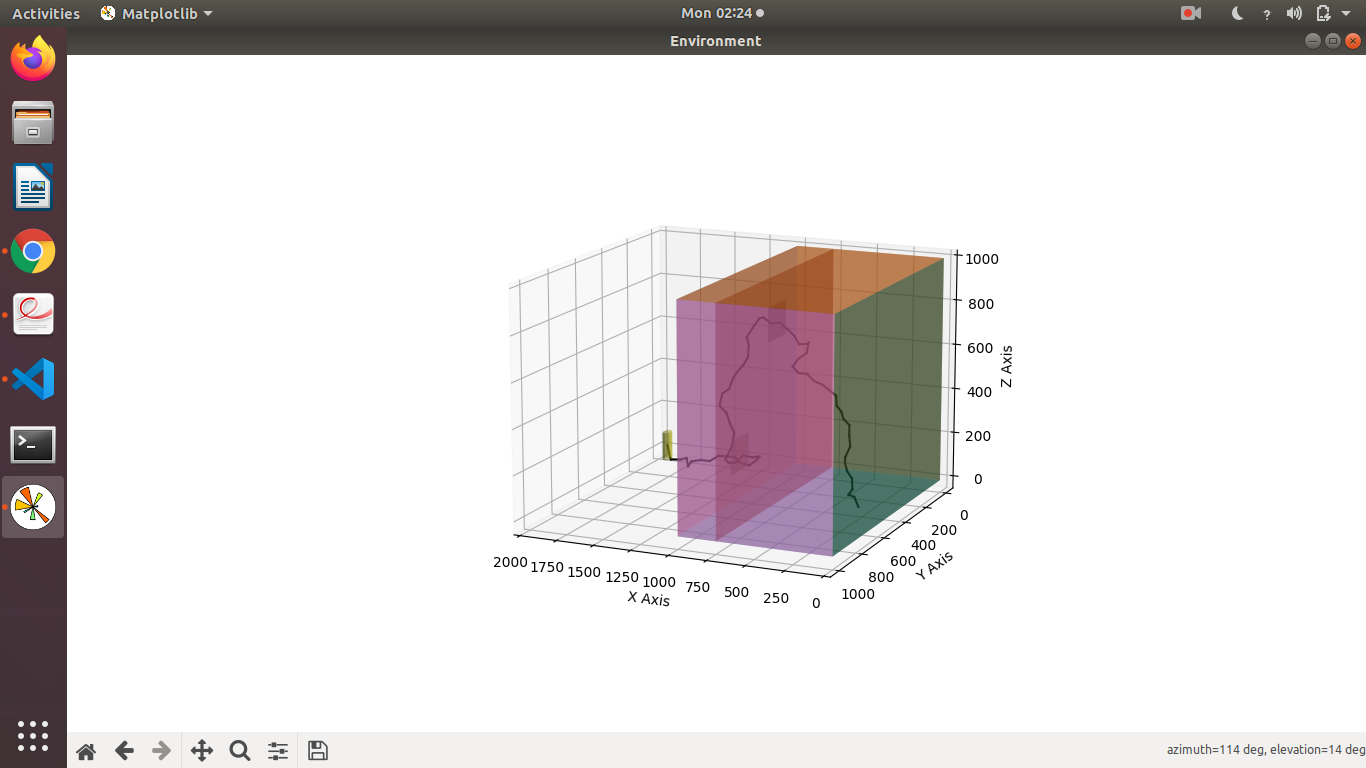The width and height of the screenshot is (1366, 768).
Task: Click the Environment window title bar
Action: click(715, 41)
